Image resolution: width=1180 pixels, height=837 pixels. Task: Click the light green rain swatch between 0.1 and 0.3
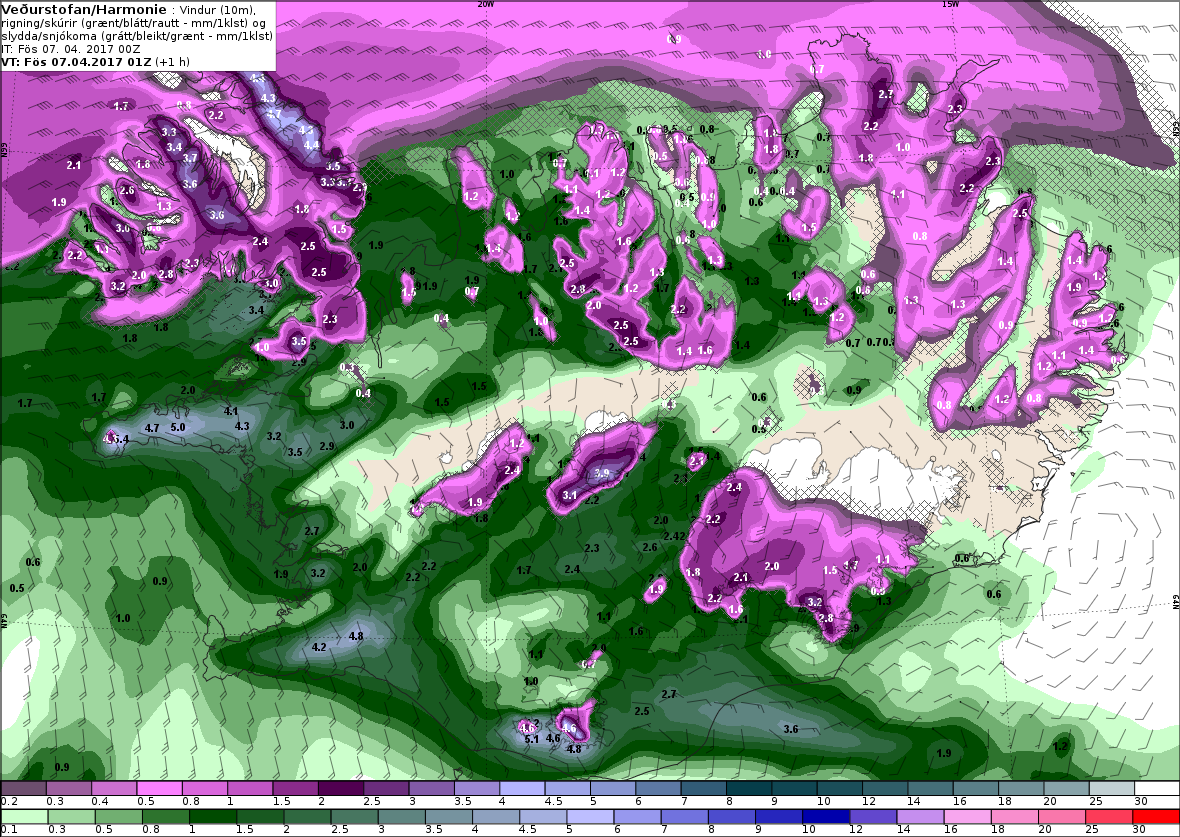point(23,817)
